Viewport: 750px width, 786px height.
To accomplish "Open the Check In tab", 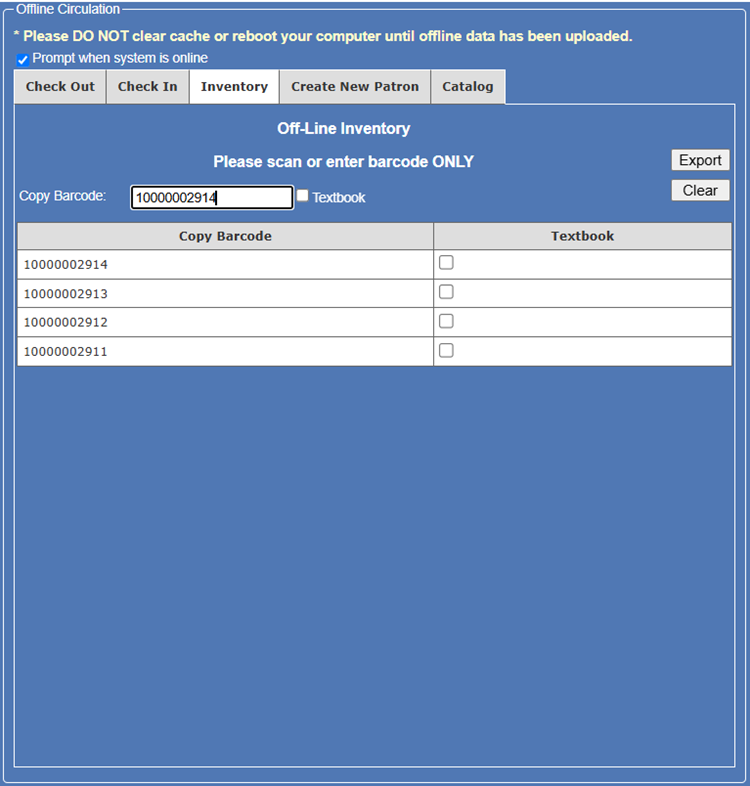I will (x=147, y=87).
